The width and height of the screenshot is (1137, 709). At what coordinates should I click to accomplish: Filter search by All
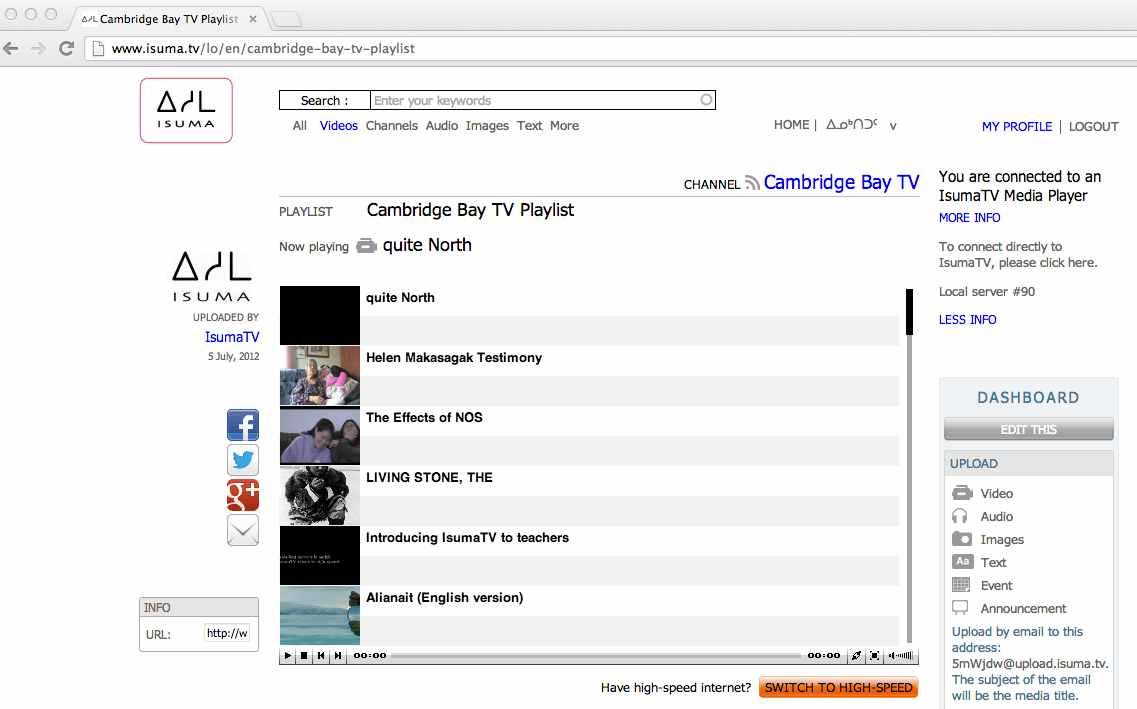[299, 125]
